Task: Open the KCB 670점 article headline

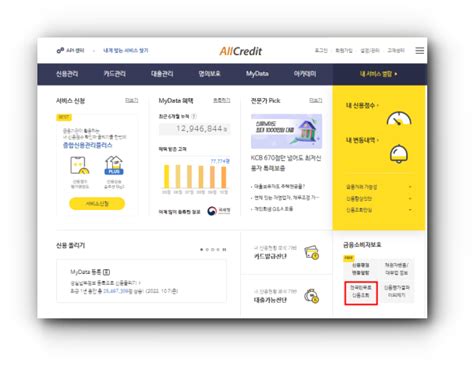Action: pyautogui.click(x=286, y=163)
